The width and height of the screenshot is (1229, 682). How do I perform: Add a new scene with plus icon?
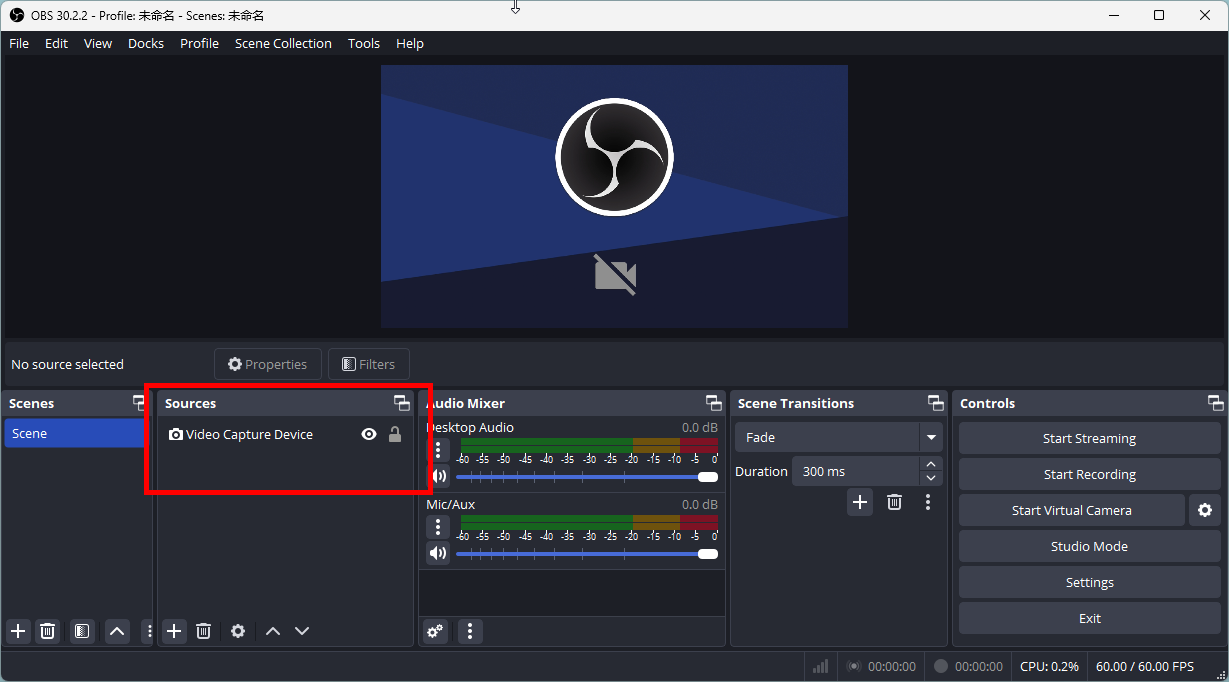[18, 631]
